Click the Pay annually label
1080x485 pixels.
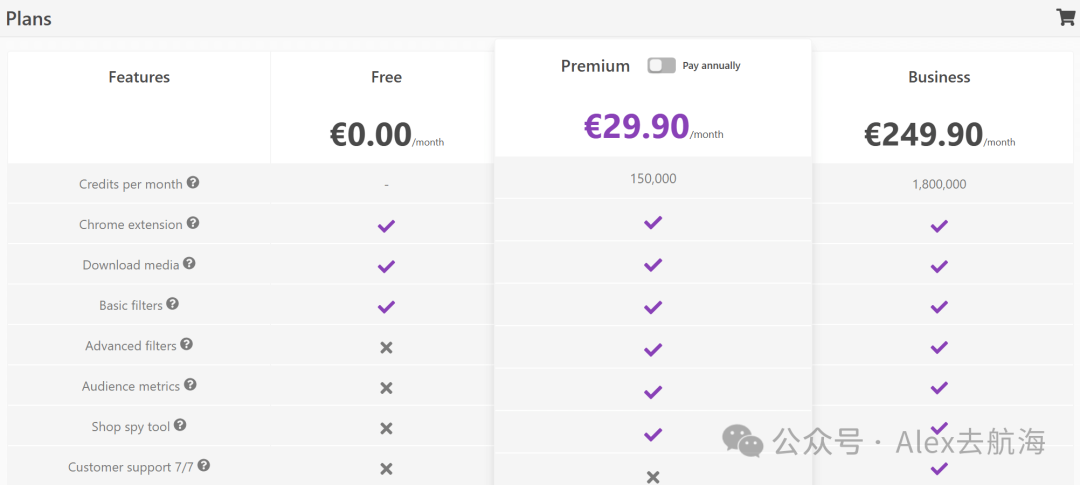tap(712, 66)
